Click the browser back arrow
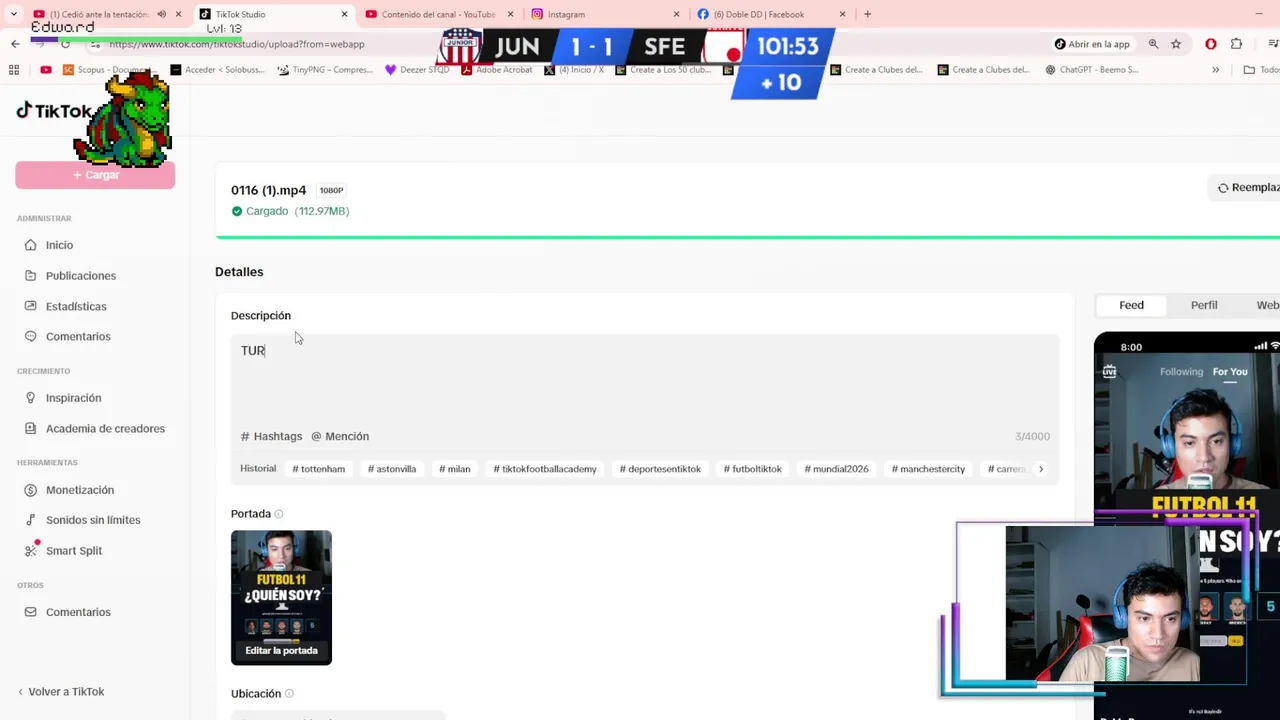 (15, 44)
